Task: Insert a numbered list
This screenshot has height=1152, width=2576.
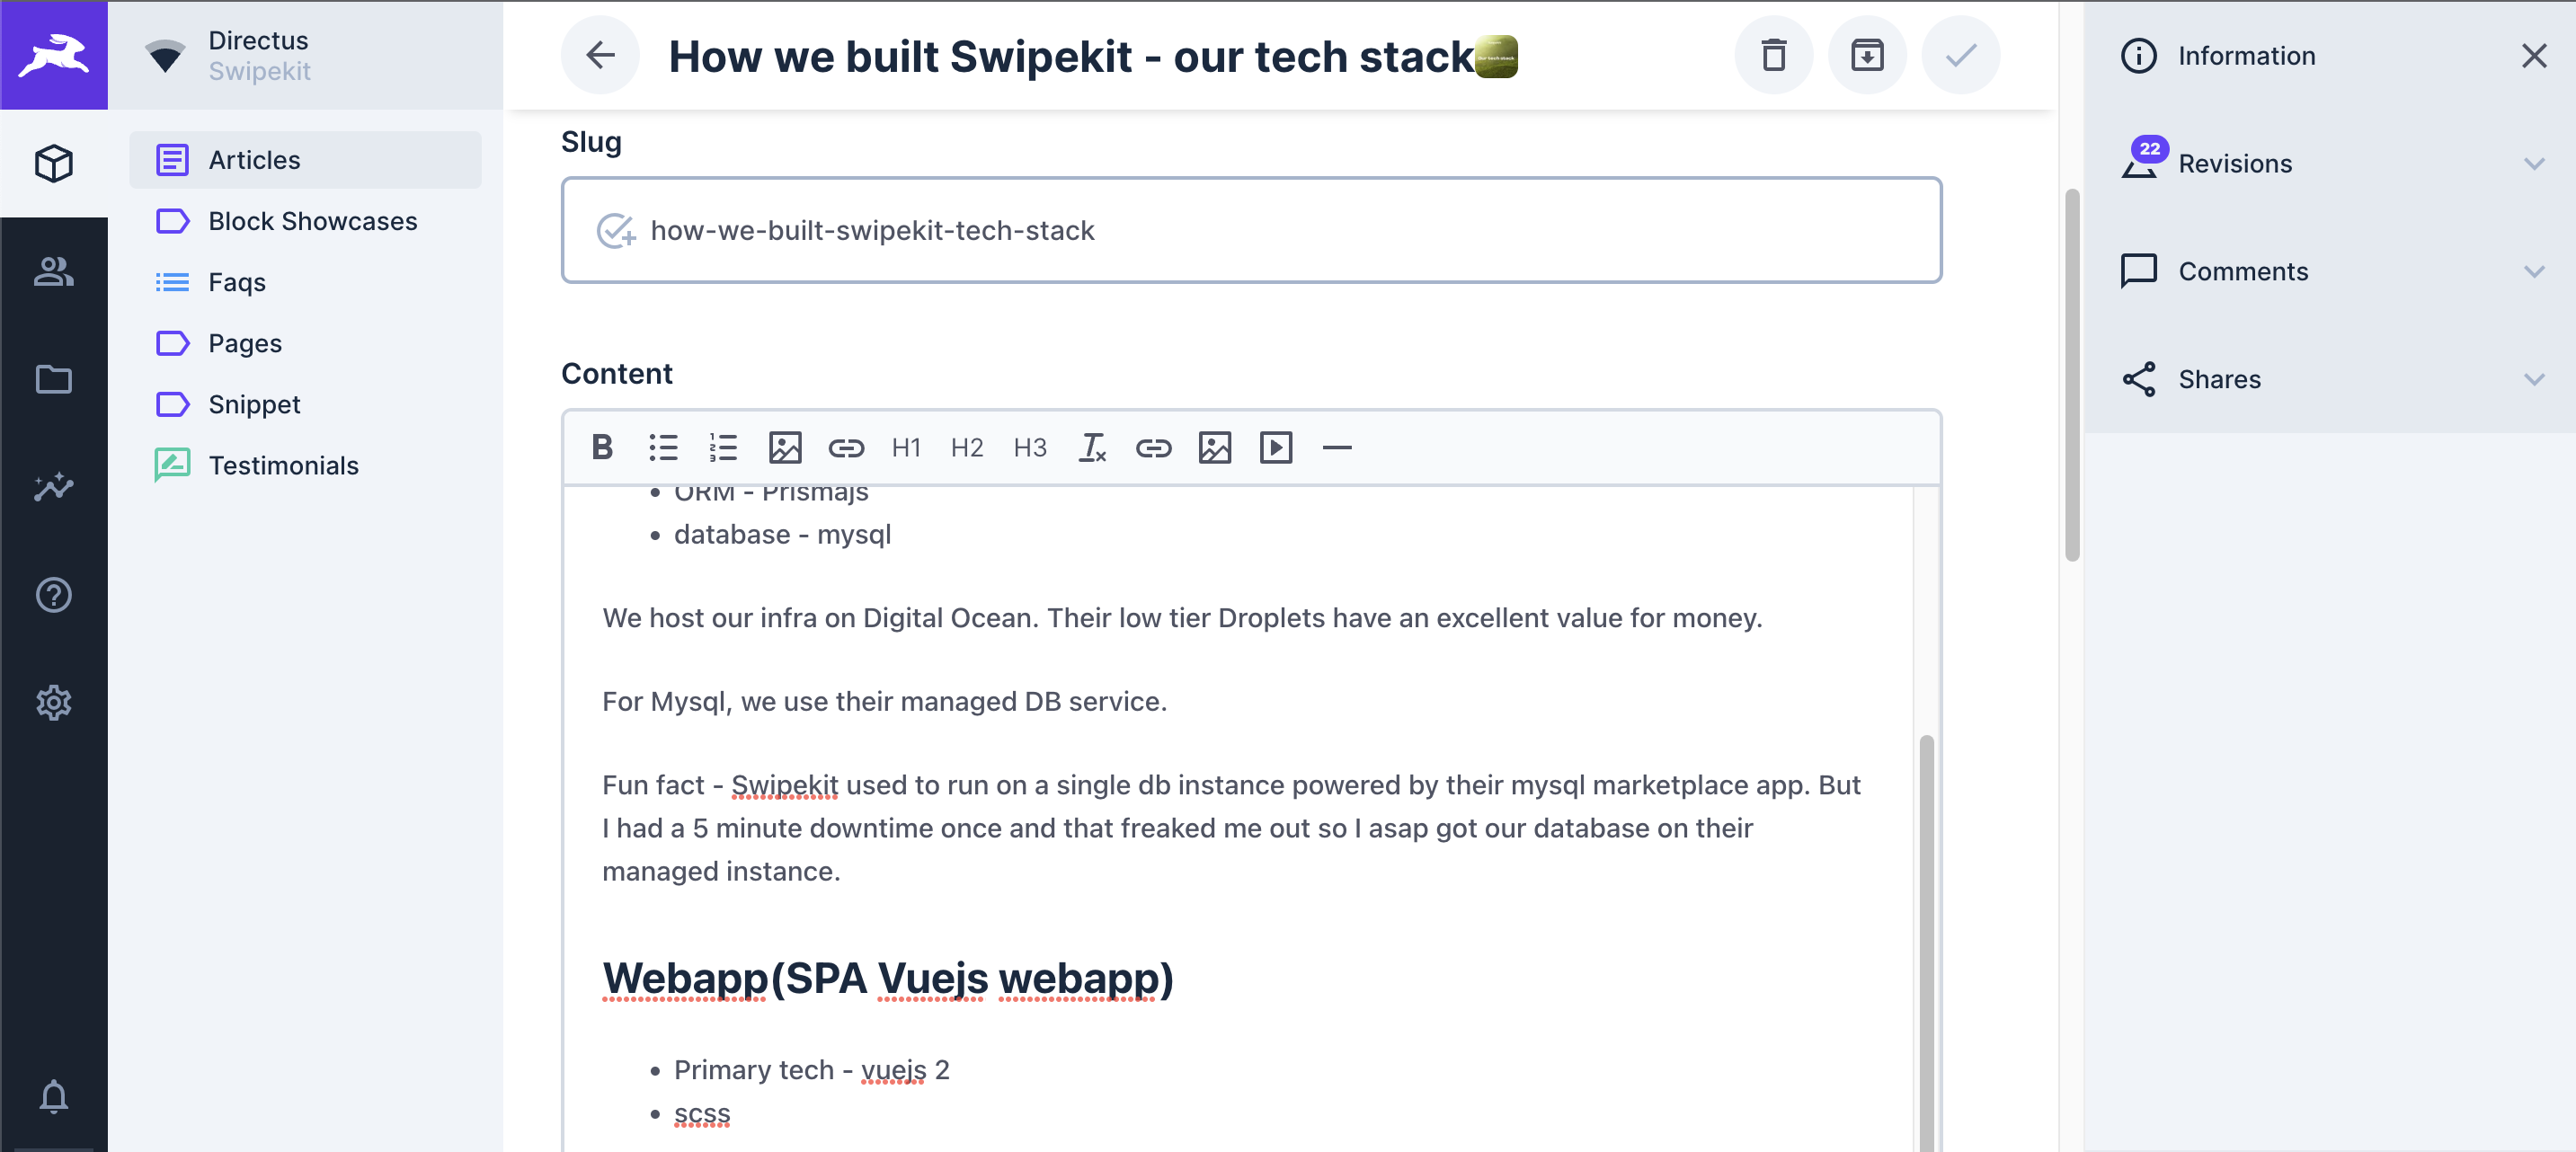Action: click(723, 447)
